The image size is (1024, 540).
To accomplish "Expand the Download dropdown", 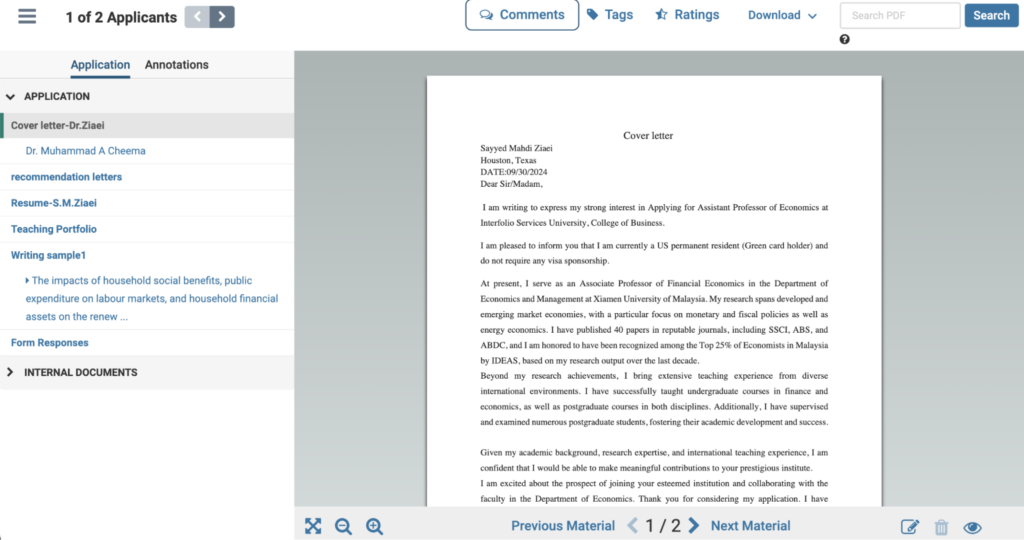I will coord(782,15).
